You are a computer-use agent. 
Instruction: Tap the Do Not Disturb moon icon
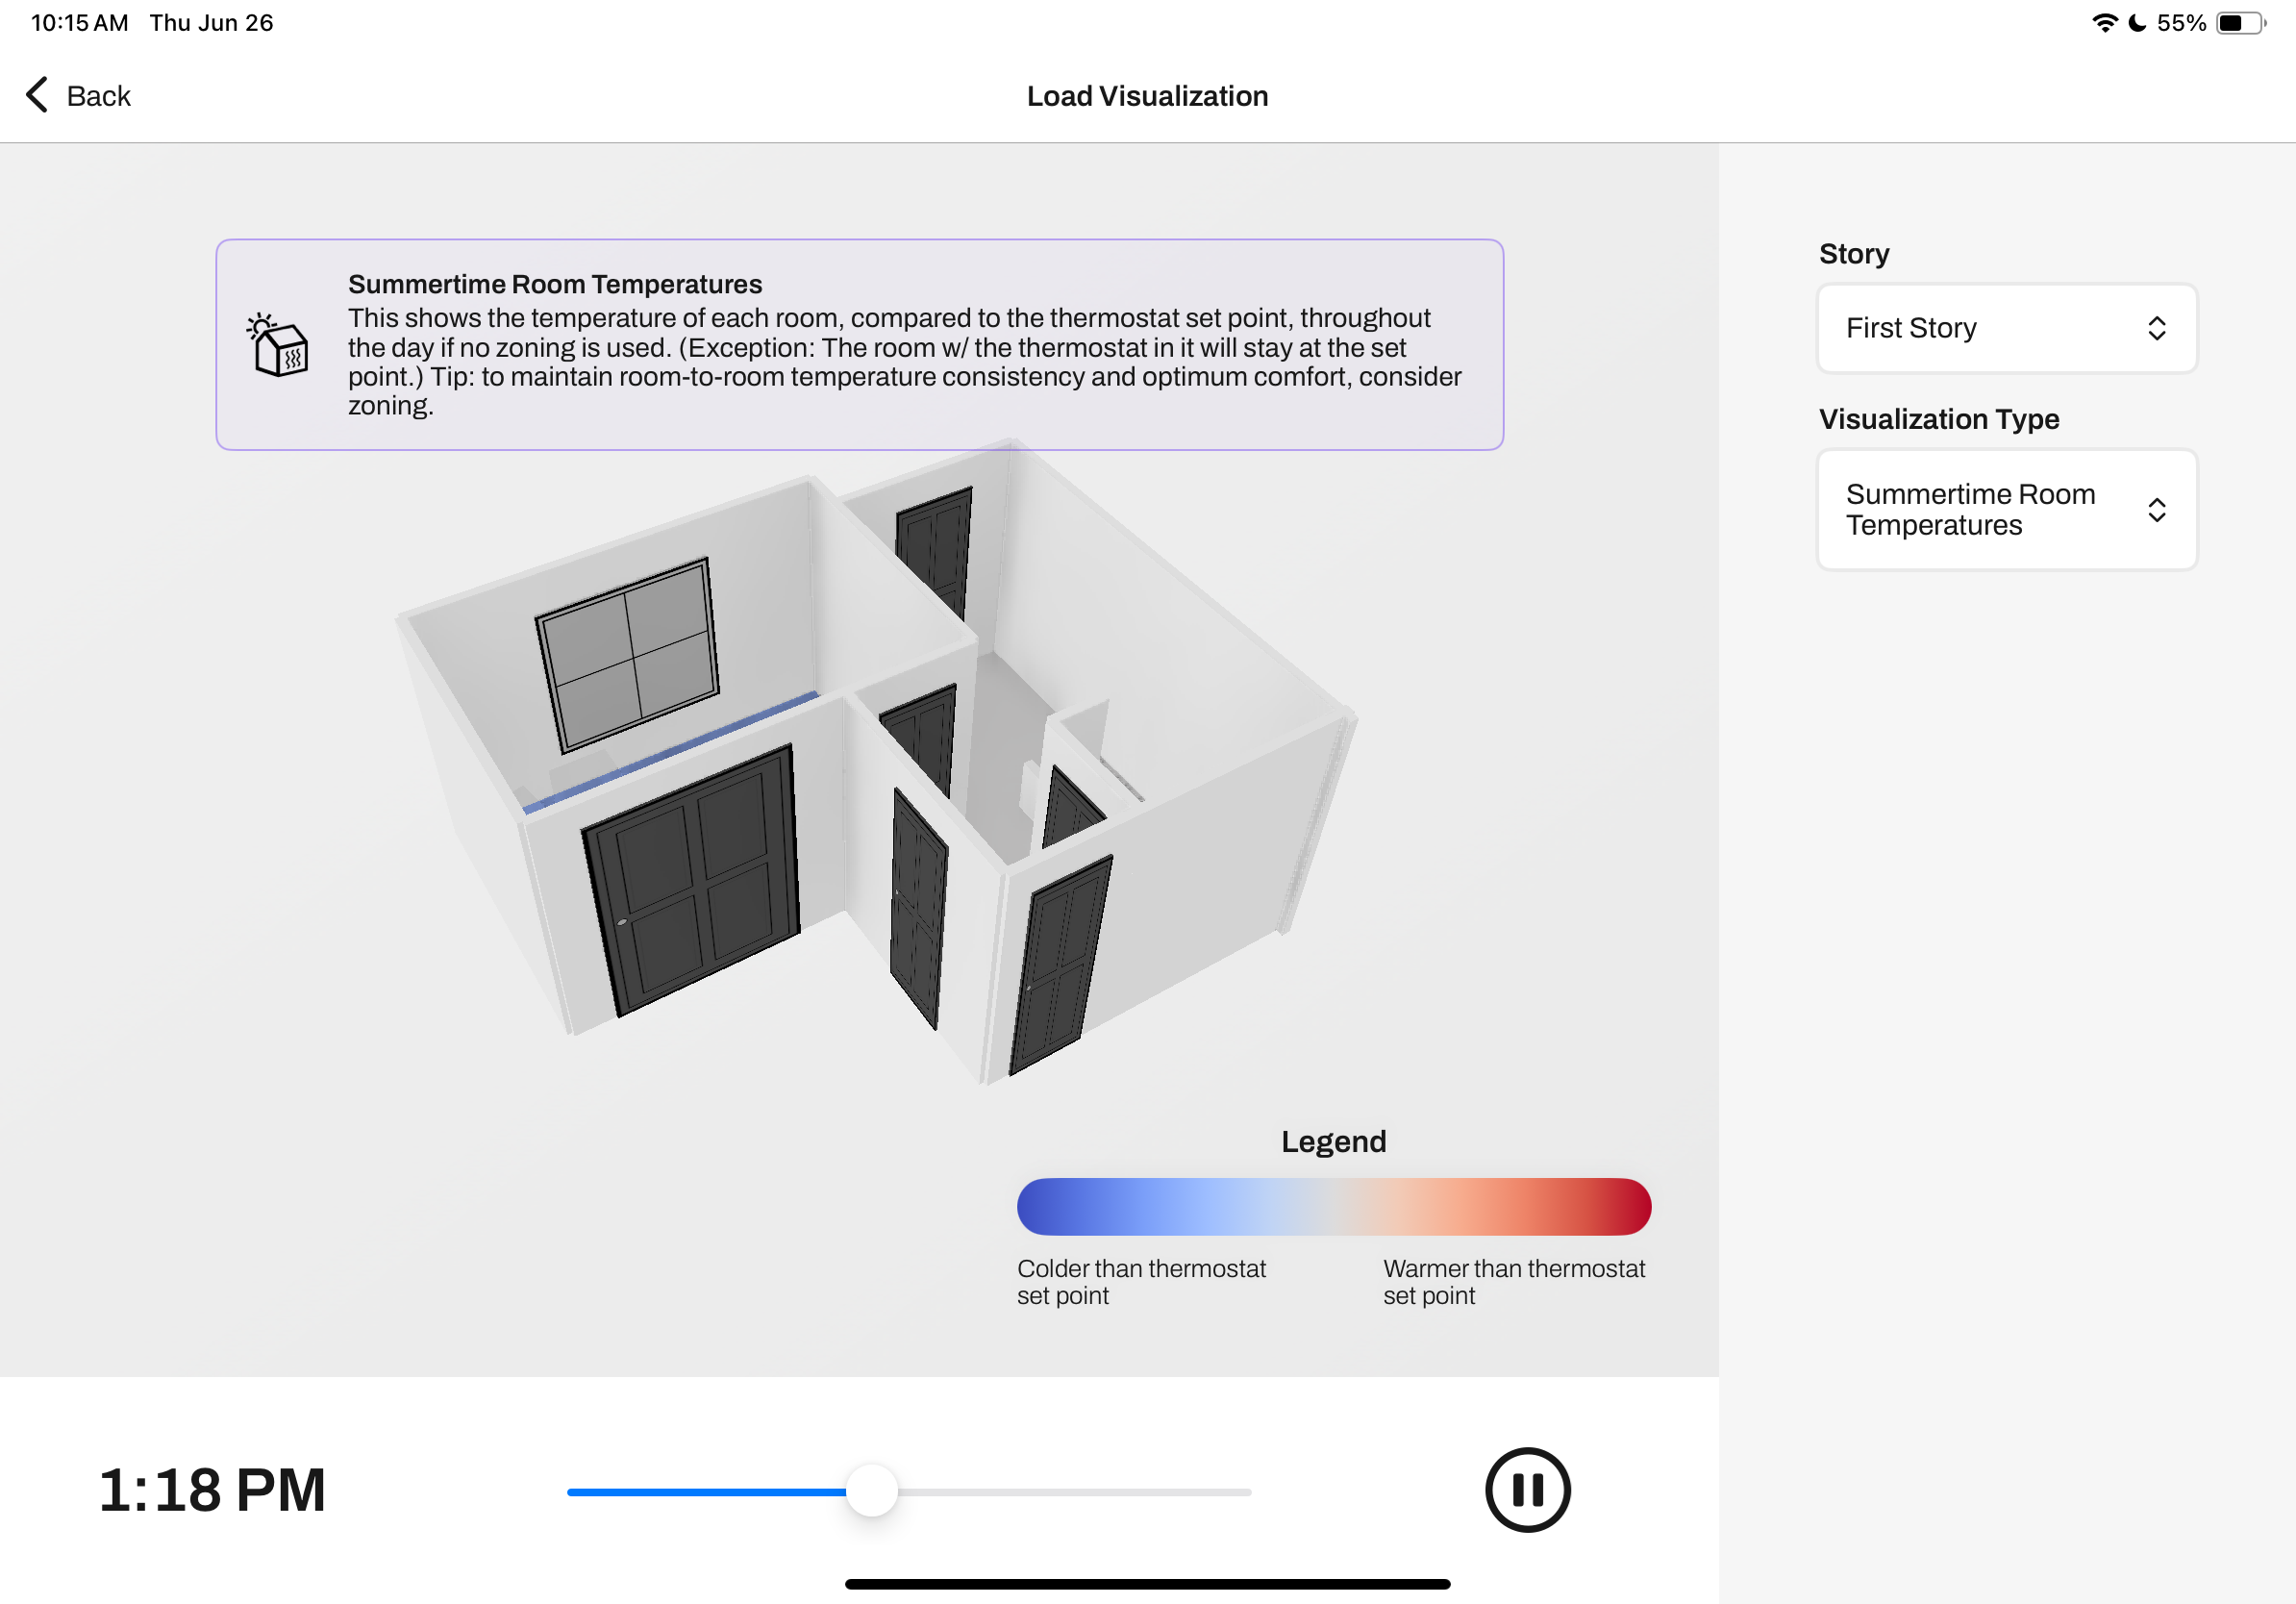(x=2137, y=22)
